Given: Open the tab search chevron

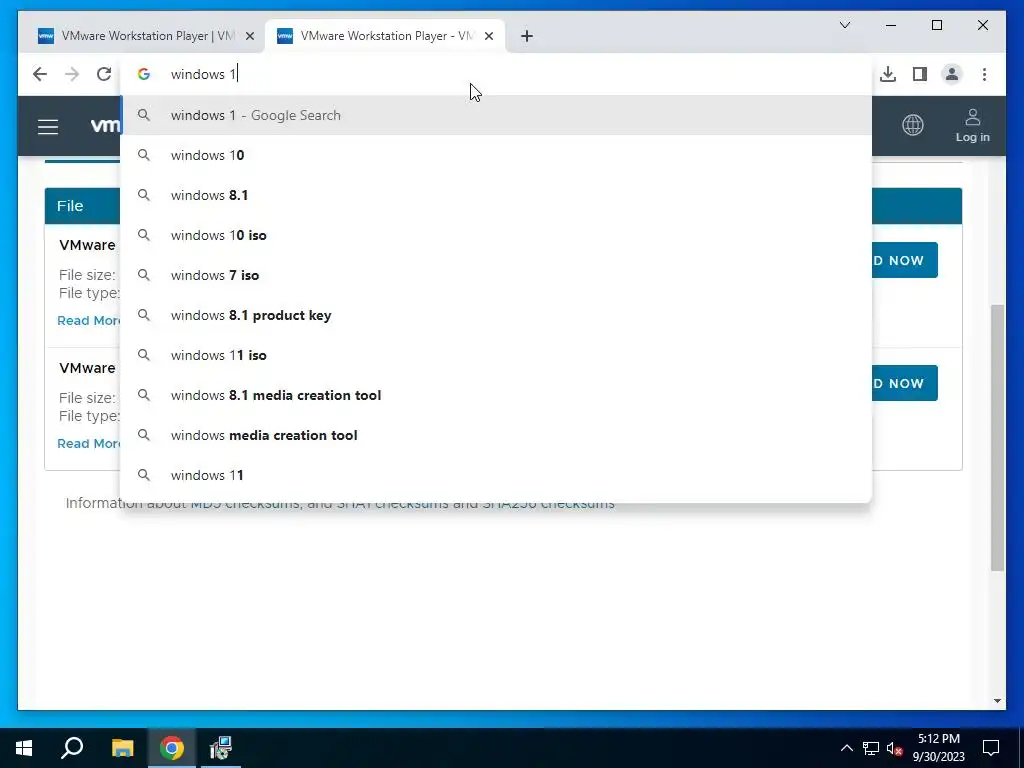Looking at the screenshot, I should (x=844, y=25).
